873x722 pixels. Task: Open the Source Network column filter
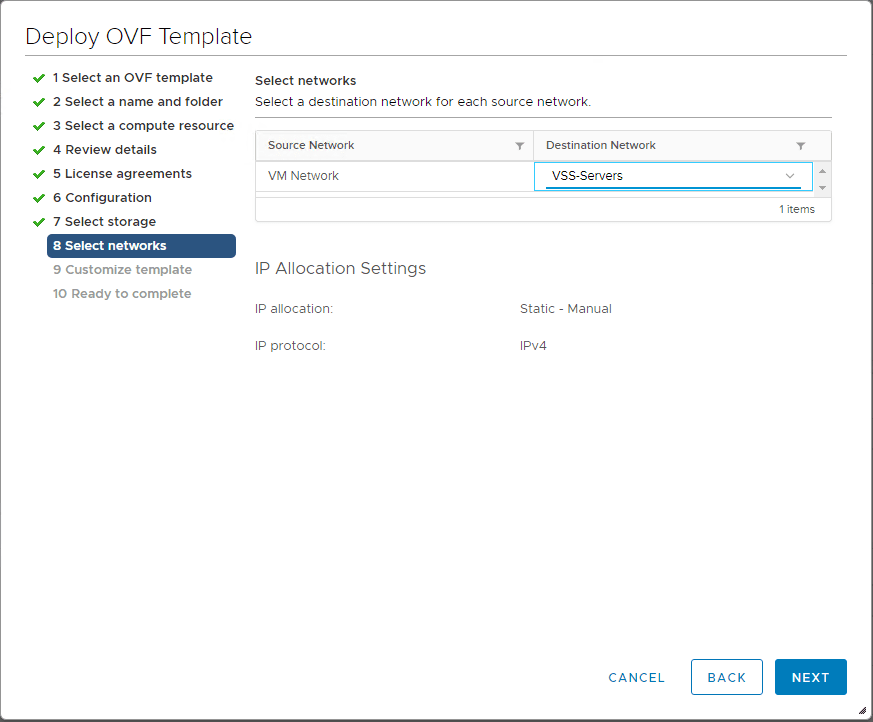pos(521,145)
